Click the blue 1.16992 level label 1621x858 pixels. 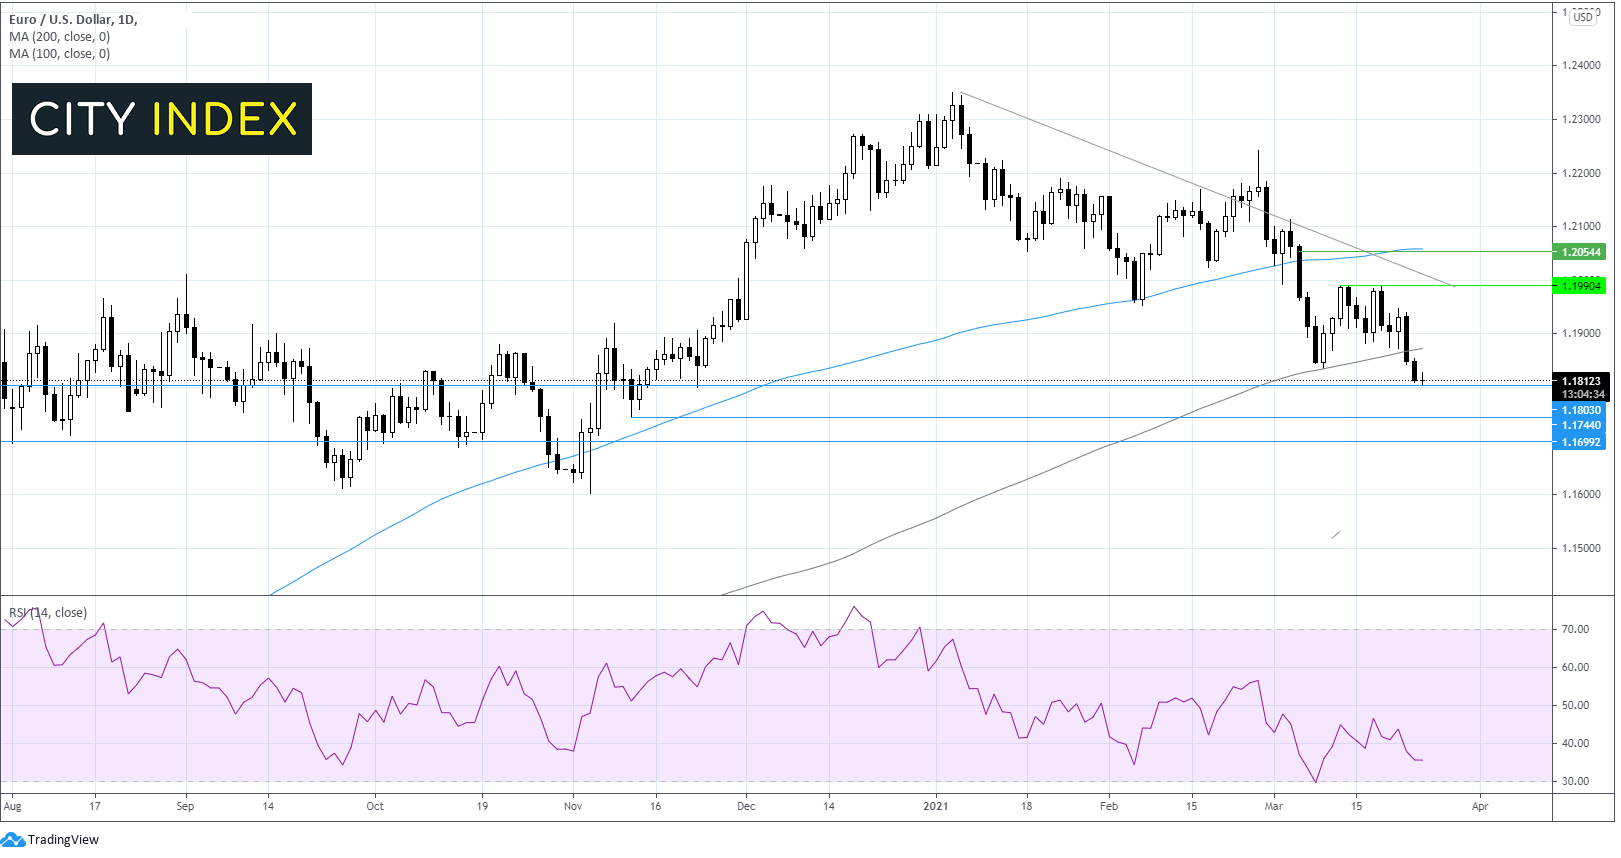point(1581,442)
